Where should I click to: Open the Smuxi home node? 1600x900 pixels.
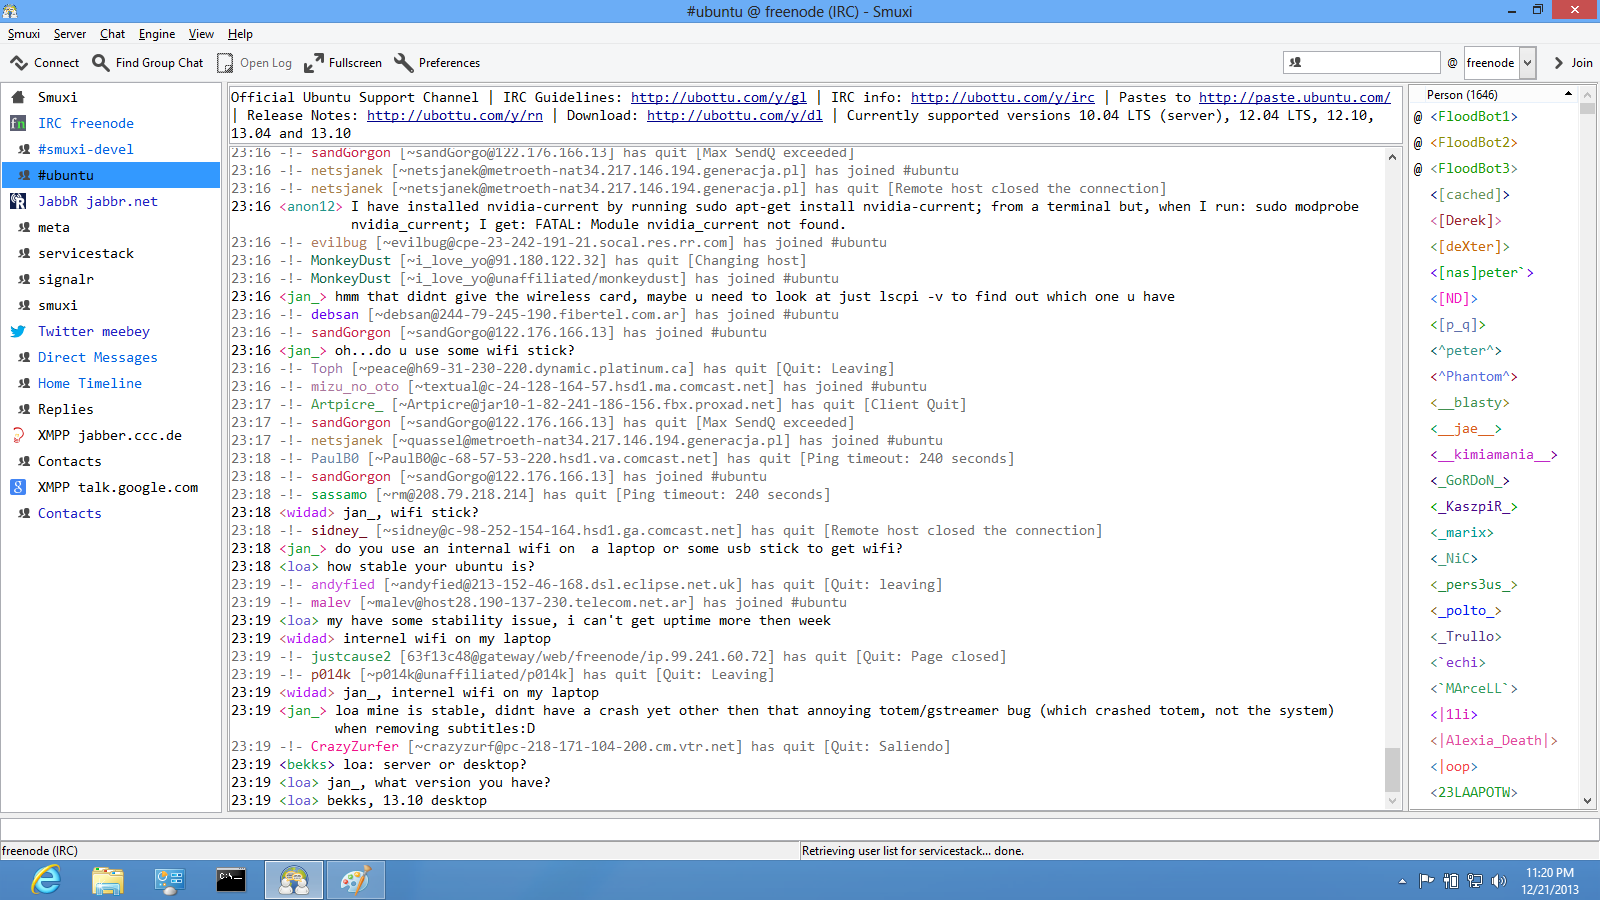pos(57,97)
